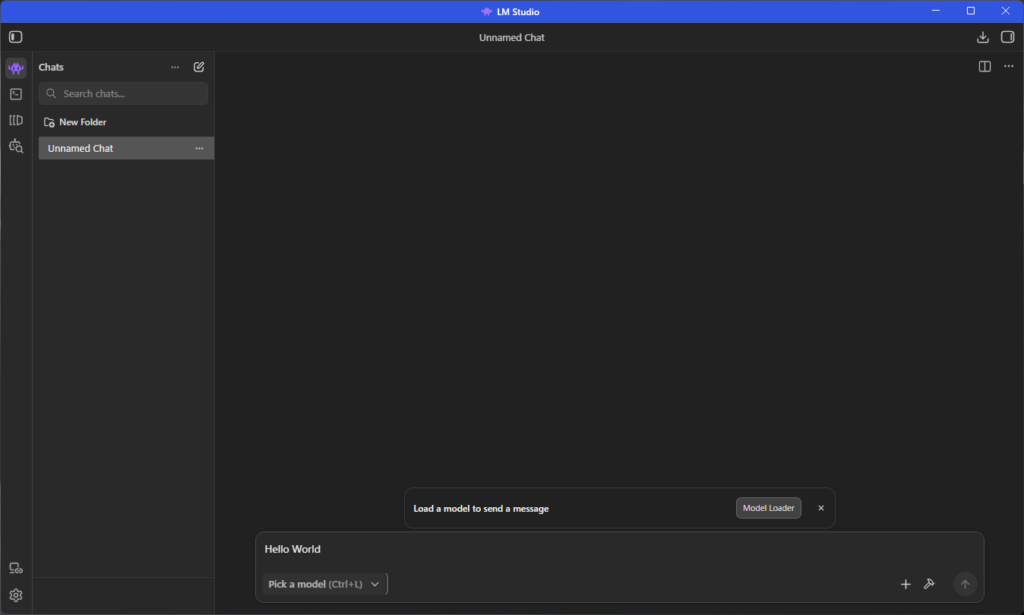Toggle the right sidebar panel
The width and height of the screenshot is (1024, 615).
point(1007,37)
